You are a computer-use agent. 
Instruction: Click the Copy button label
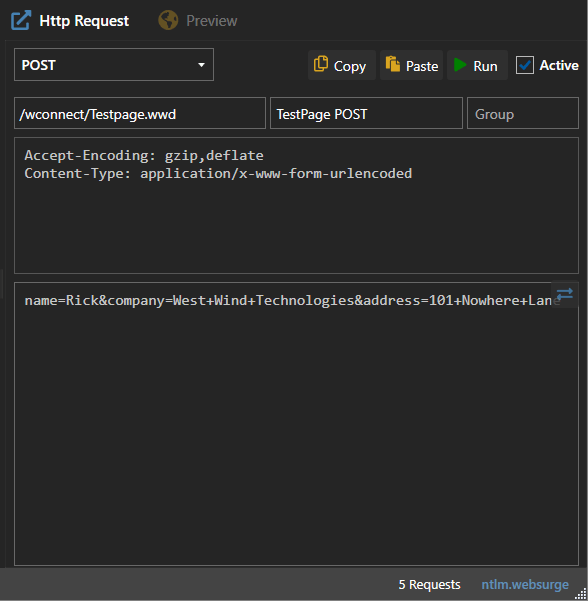tap(350, 66)
